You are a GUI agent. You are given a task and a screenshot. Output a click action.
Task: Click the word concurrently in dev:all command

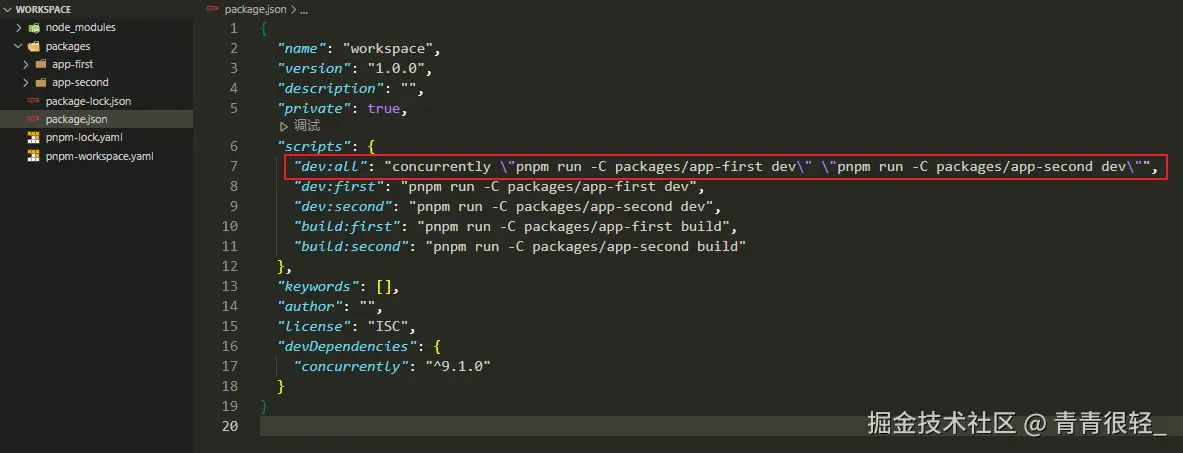tap(441, 167)
